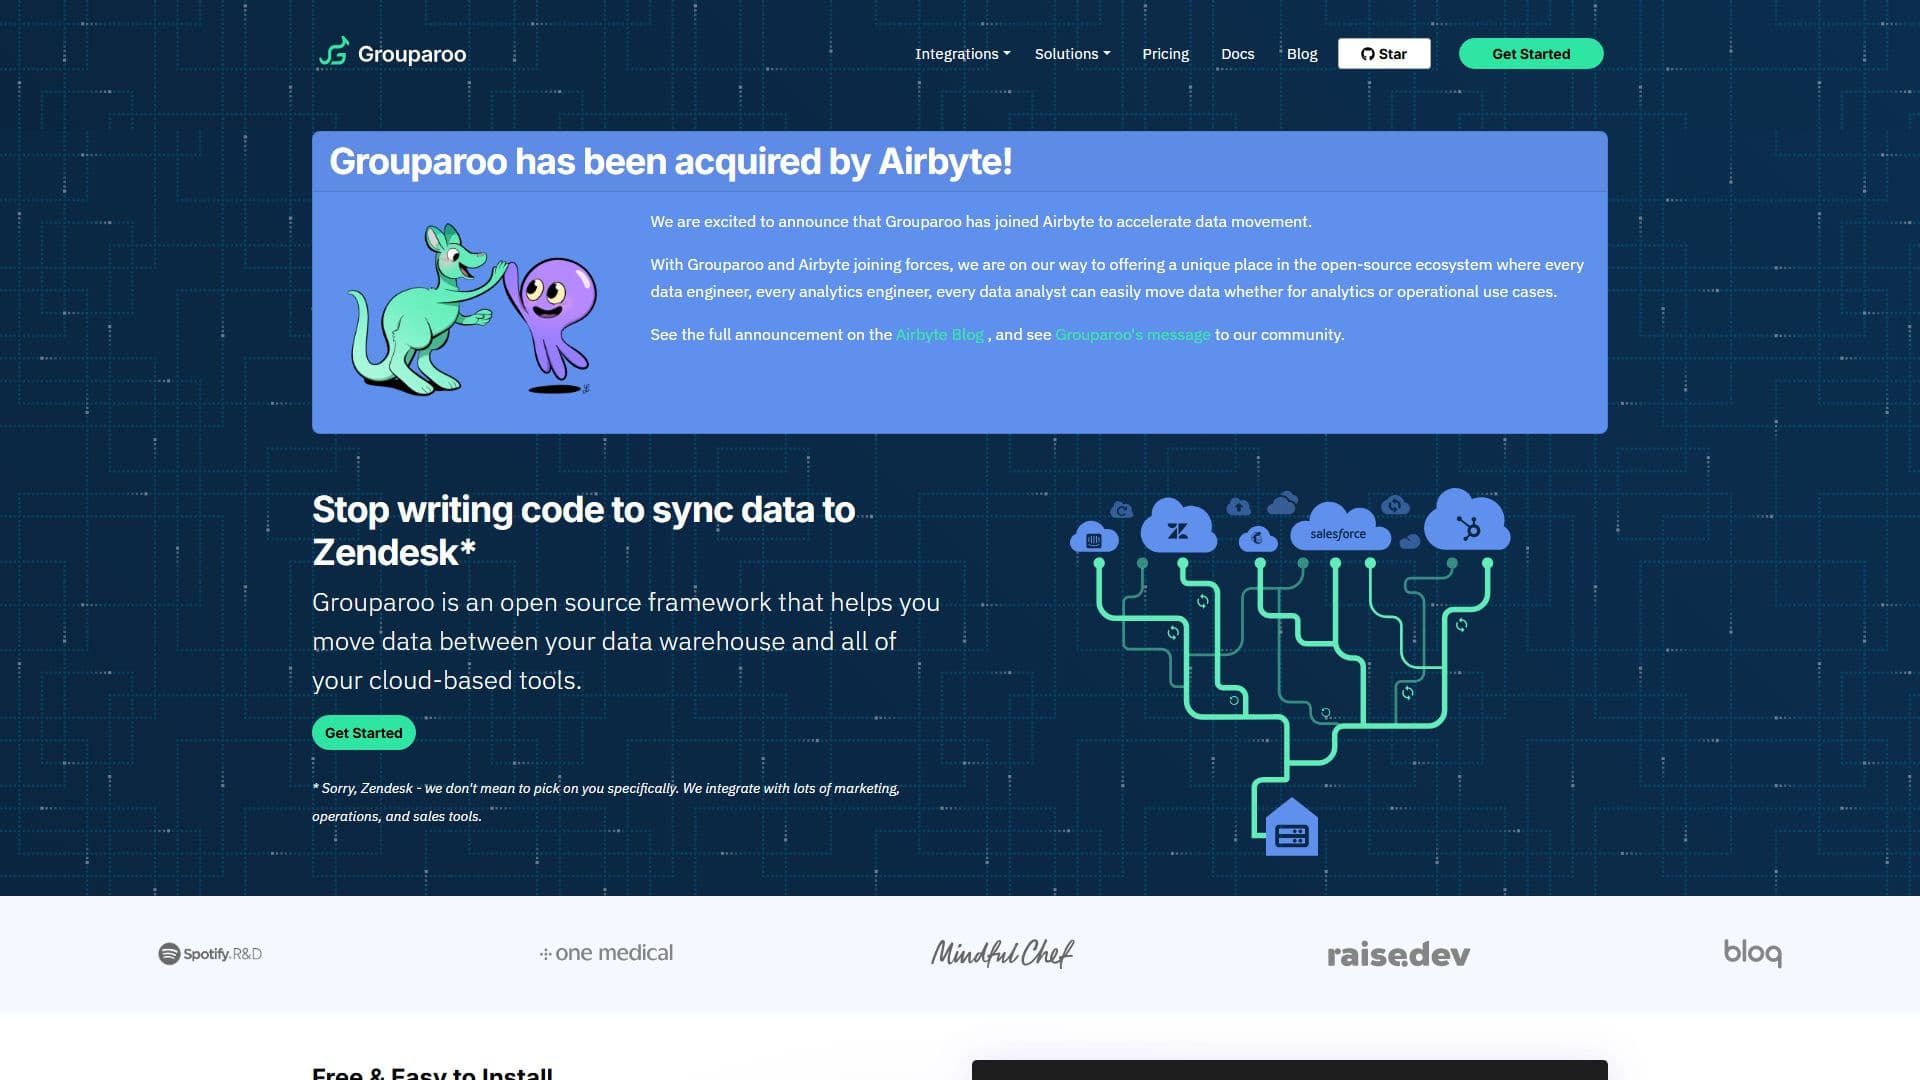The width and height of the screenshot is (1920, 1080).
Task: Click the Spotify R&D logo
Action: point(210,954)
